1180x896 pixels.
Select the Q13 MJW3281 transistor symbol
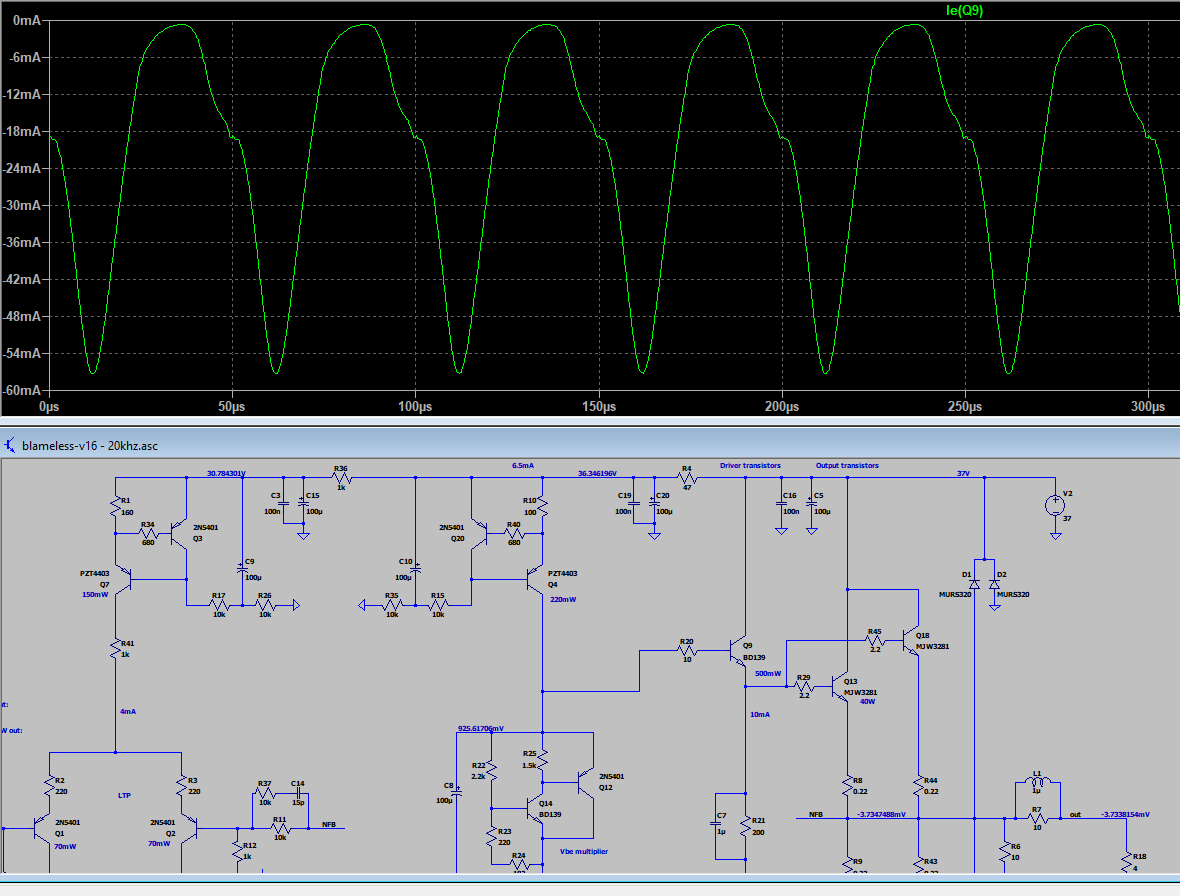(x=839, y=686)
